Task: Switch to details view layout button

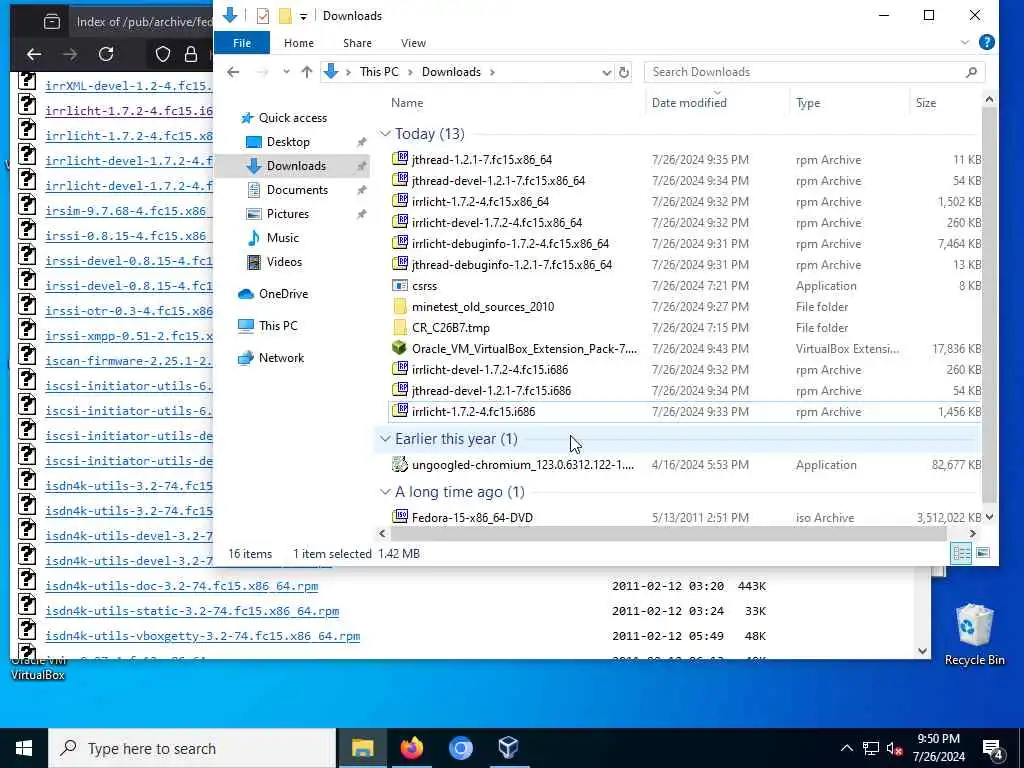Action: 961,553
